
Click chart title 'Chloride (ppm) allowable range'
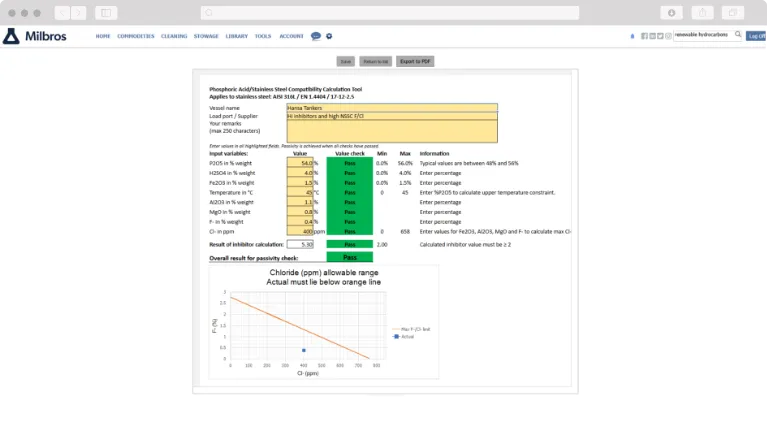coord(324,273)
